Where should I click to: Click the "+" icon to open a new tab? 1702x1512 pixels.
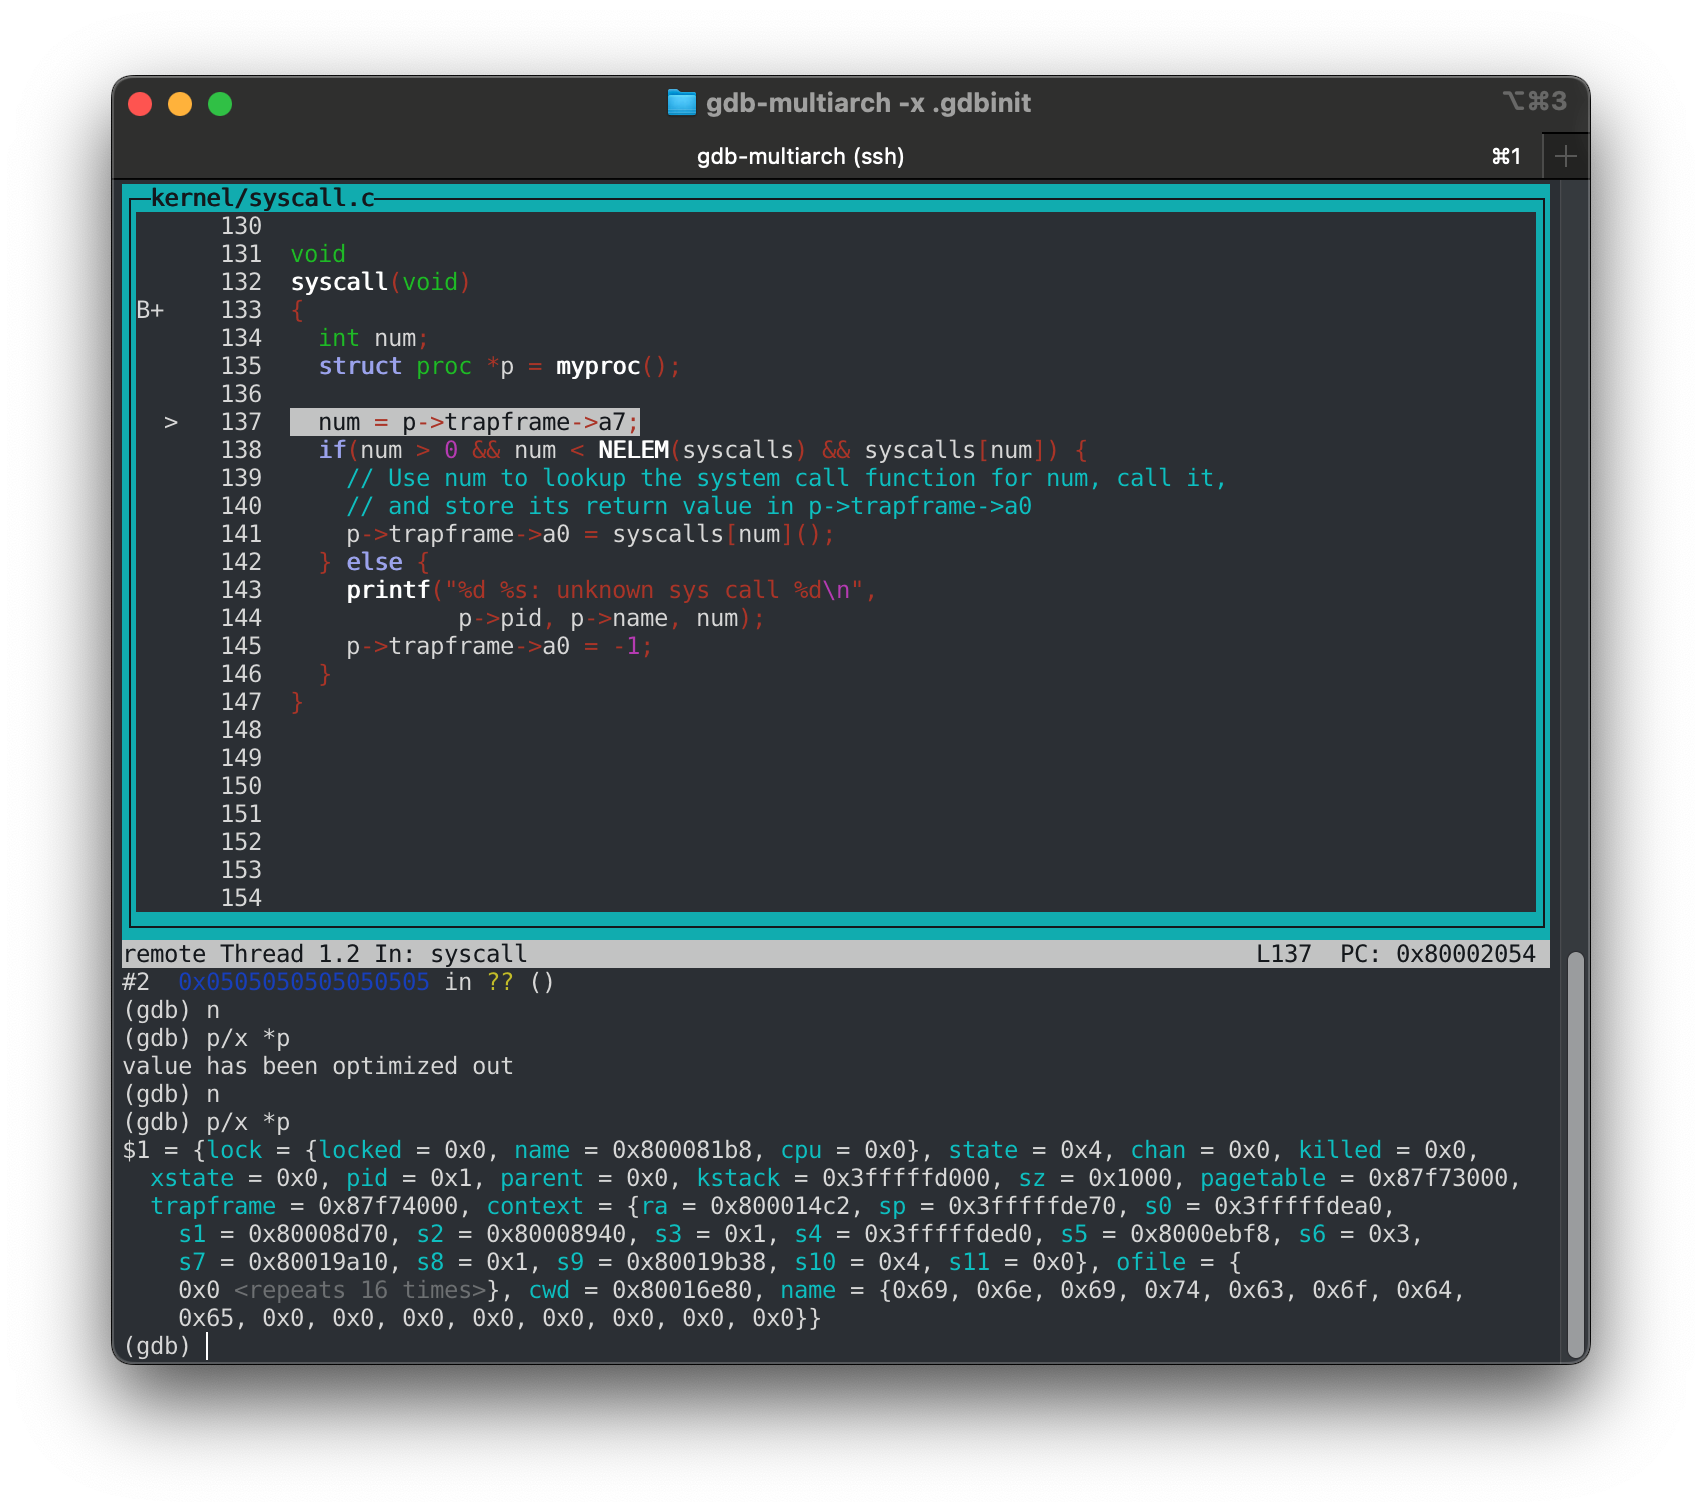(x=1565, y=155)
